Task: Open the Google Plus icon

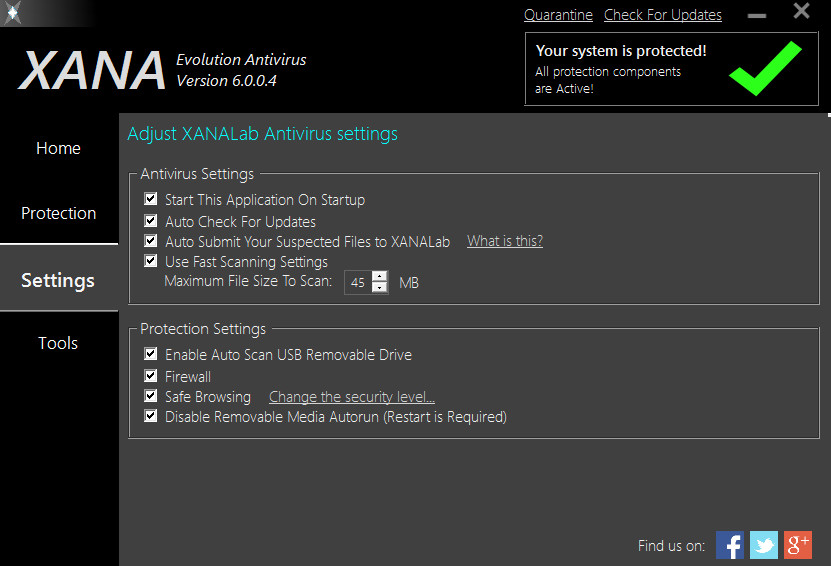Action: pos(798,545)
